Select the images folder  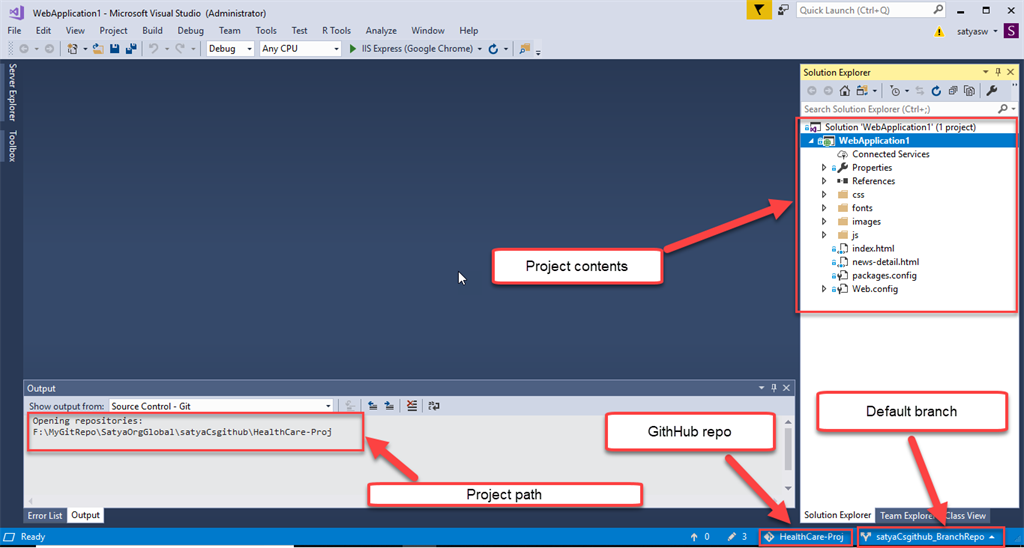tap(867, 221)
